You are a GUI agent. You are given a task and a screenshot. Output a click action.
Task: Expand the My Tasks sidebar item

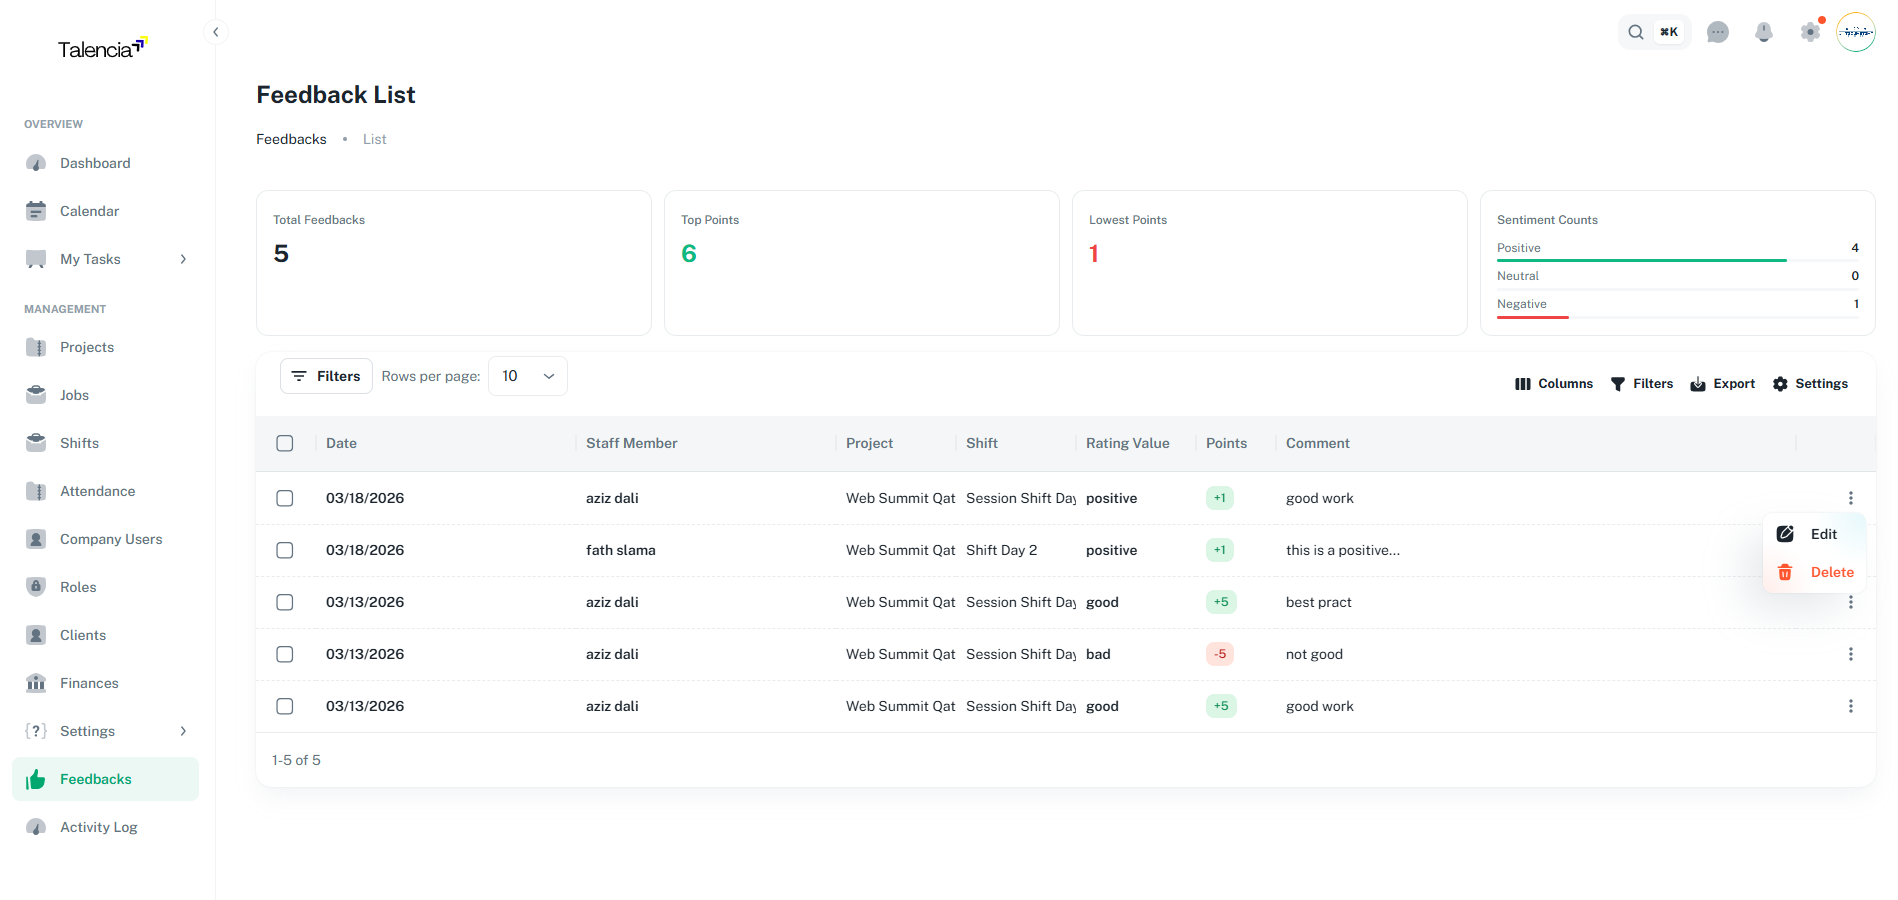coord(183,258)
